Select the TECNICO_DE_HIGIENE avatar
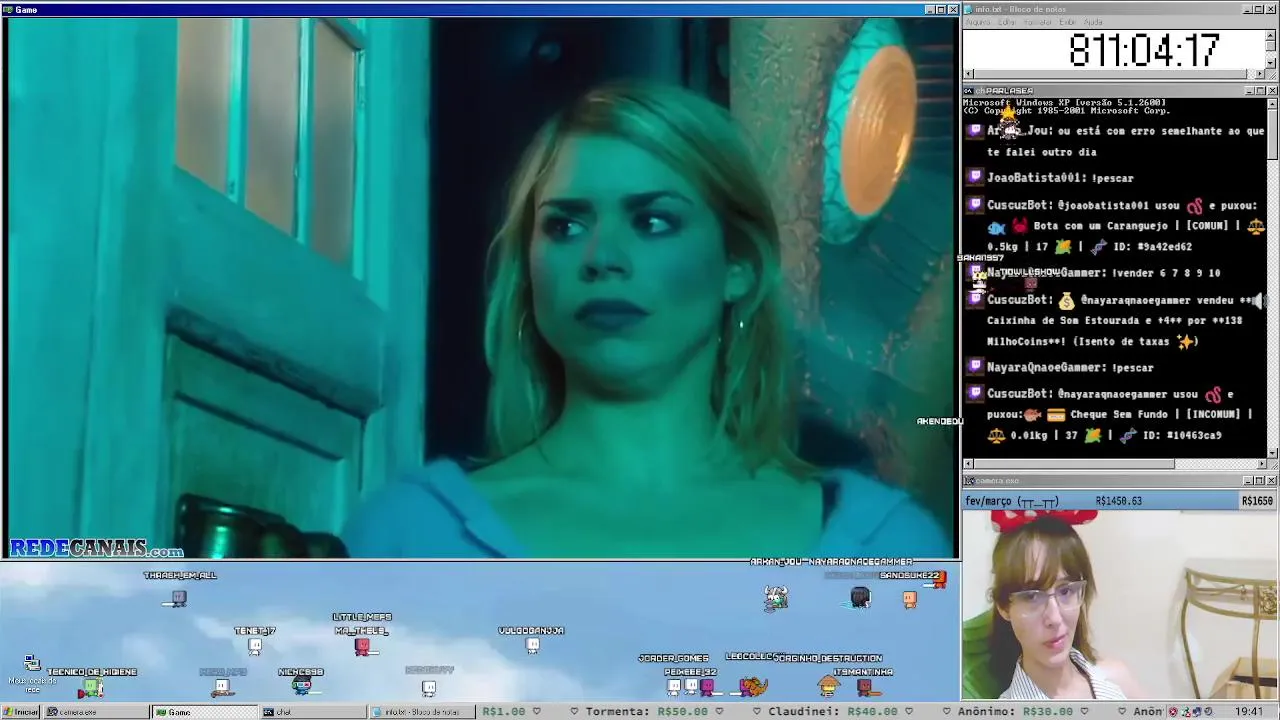This screenshot has height=720, width=1280. (91, 687)
